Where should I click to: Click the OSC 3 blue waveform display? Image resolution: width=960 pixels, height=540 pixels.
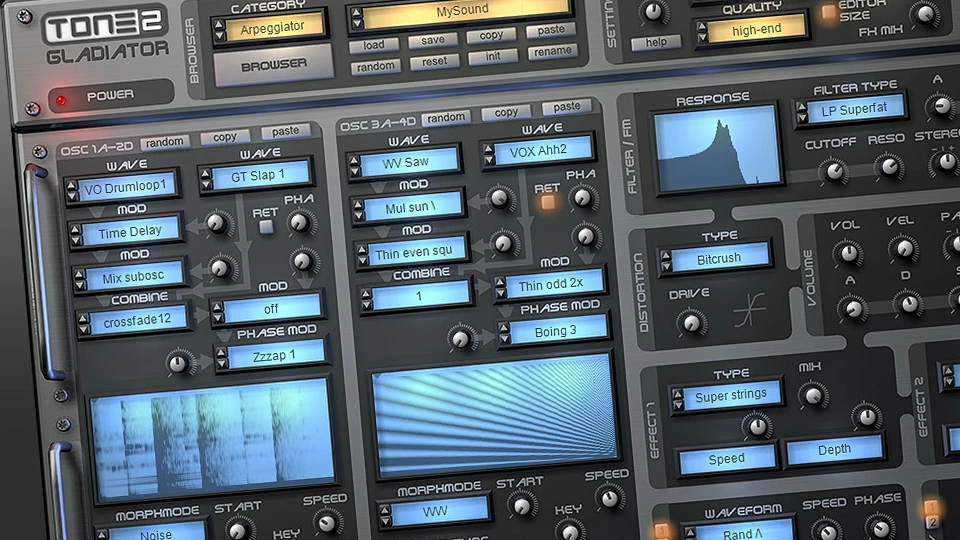click(490, 398)
